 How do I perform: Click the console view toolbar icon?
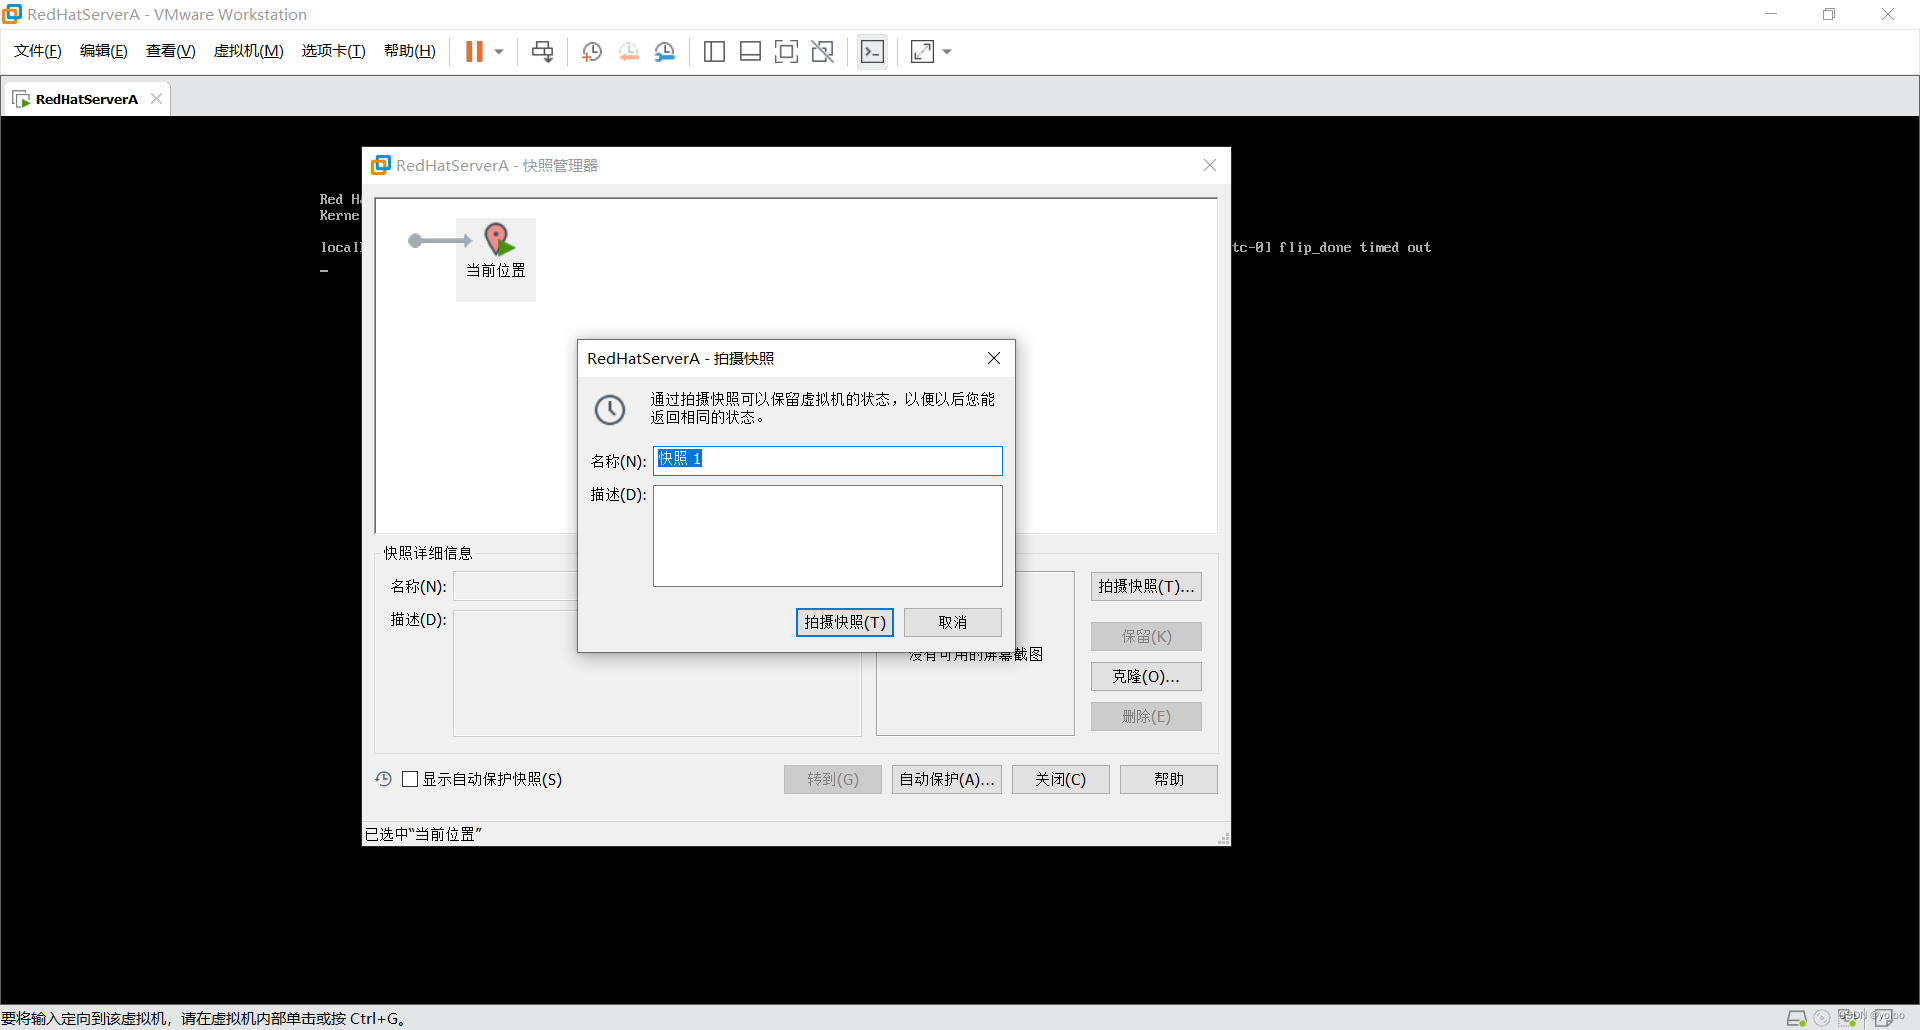pyautogui.click(x=872, y=52)
